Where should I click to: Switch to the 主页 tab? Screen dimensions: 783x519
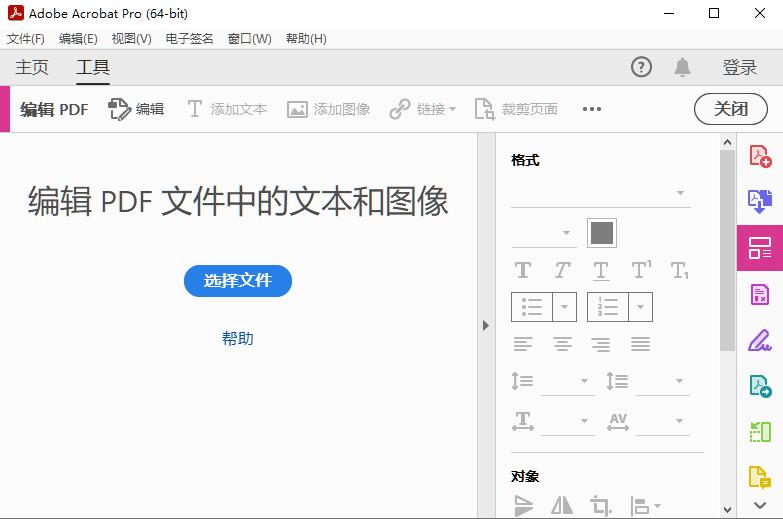[x=32, y=67]
